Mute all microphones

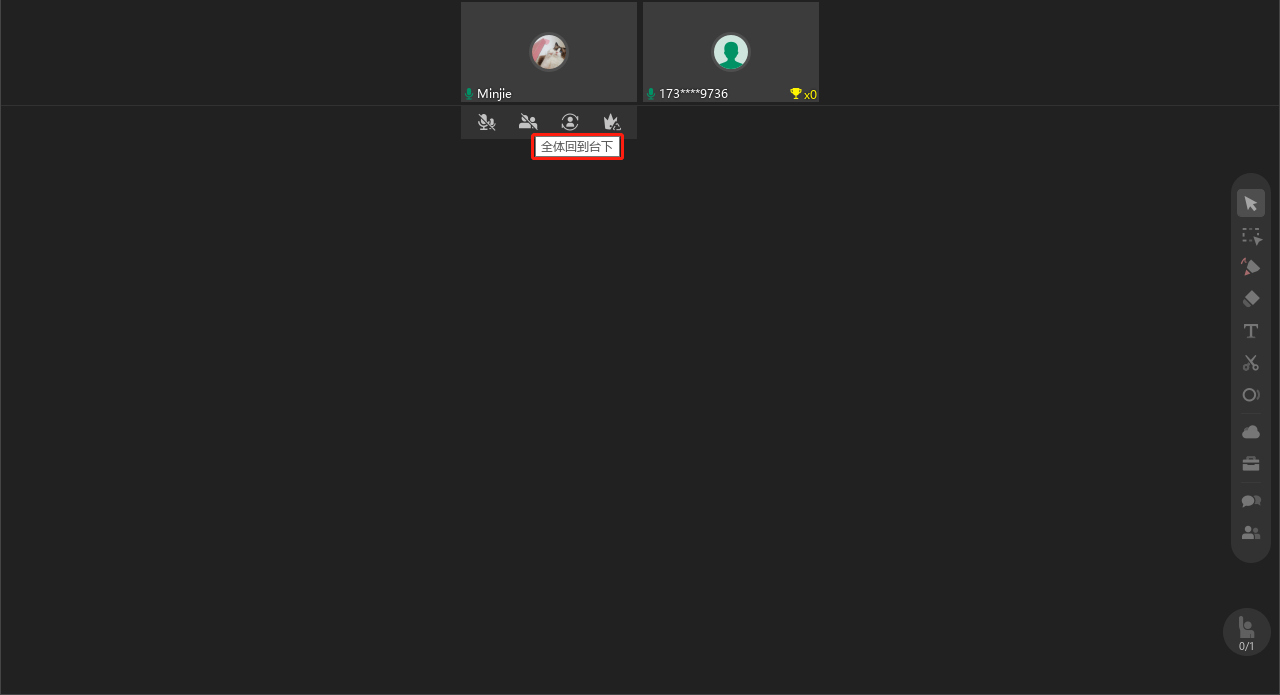486,122
